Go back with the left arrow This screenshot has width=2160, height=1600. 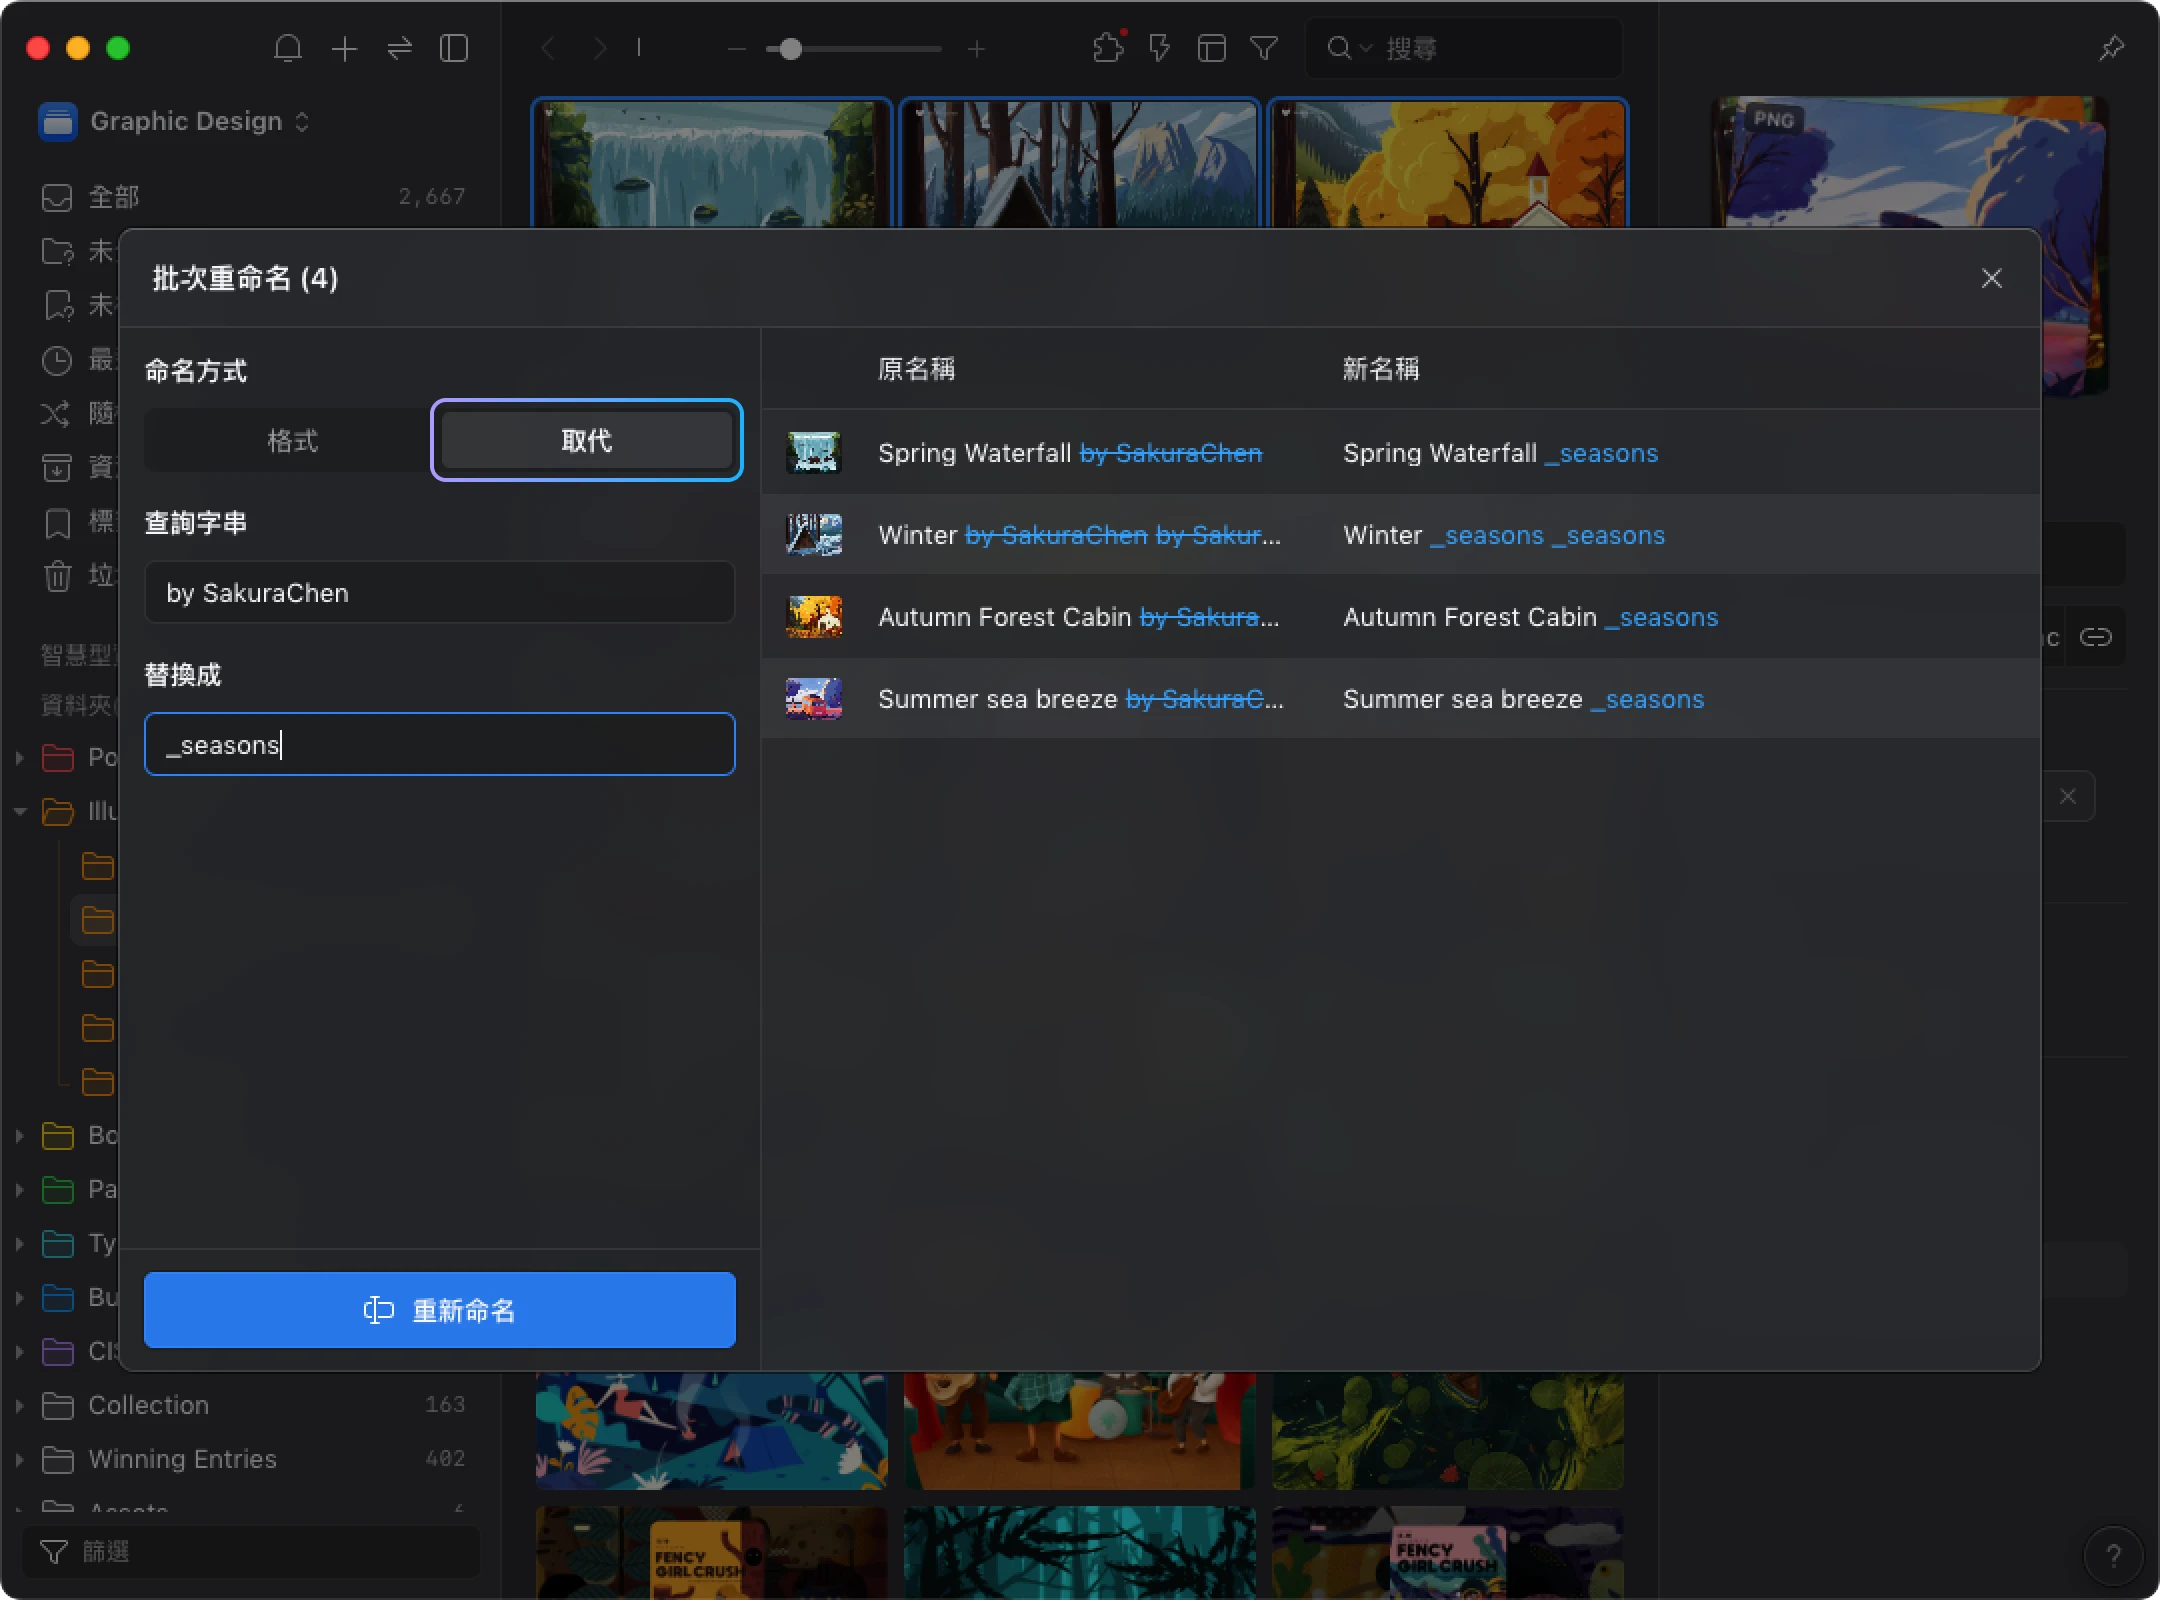point(548,48)
